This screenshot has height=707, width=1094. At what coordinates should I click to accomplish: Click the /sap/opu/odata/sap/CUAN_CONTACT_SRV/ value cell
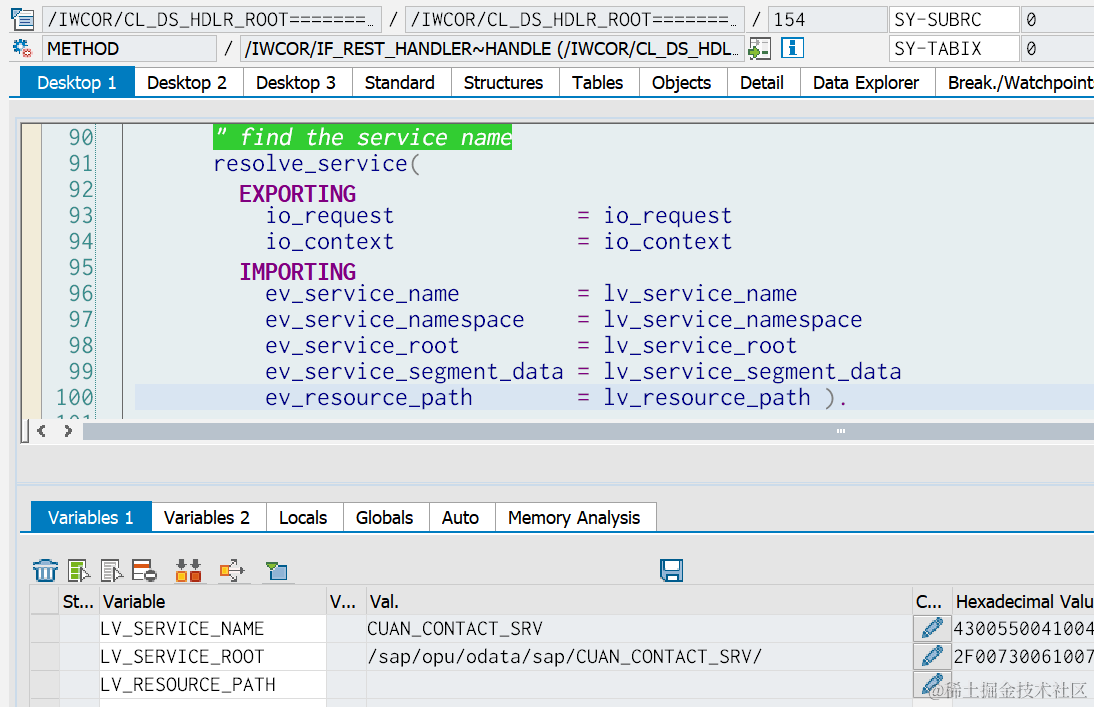point(639,656)
